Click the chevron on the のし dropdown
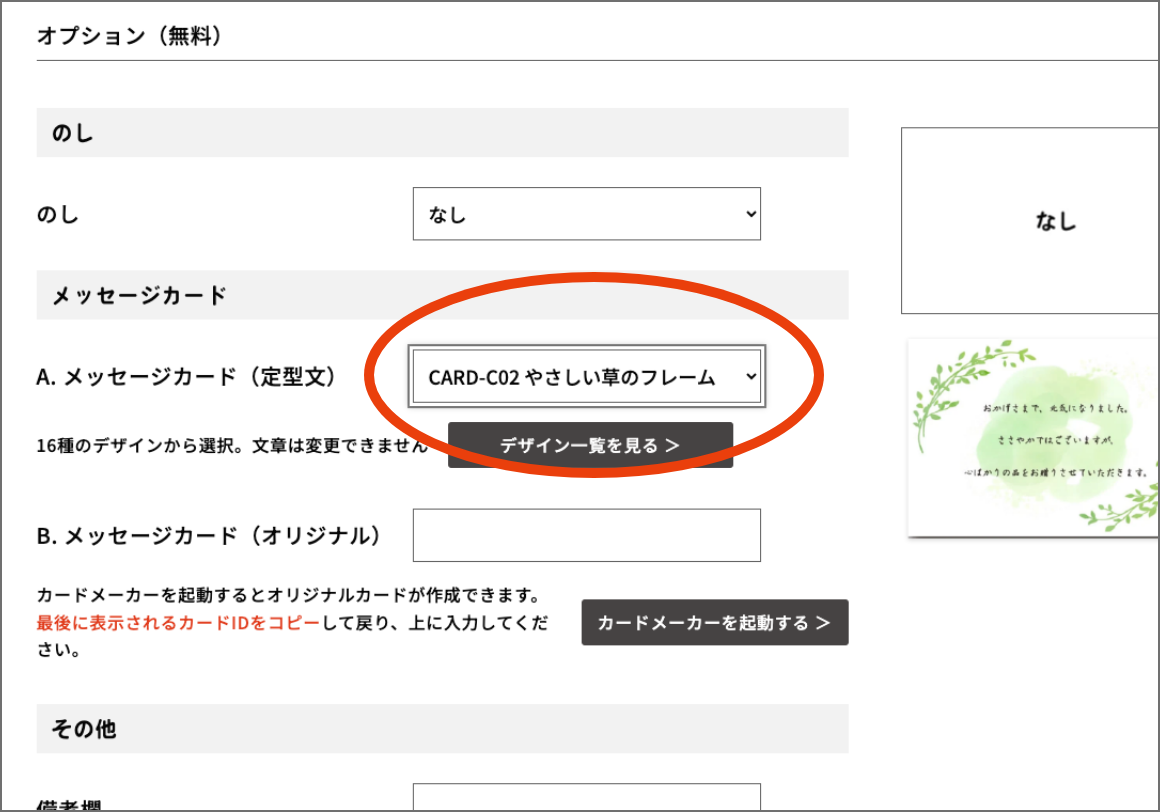The image size is (1160, 812). point(750,215)
